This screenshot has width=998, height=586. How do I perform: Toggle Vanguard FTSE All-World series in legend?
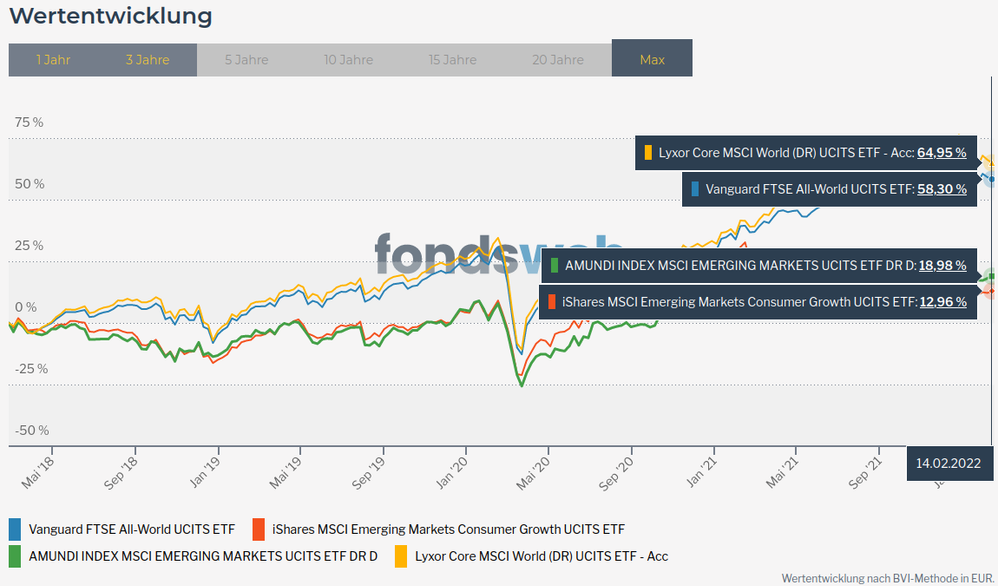[132, 529]
